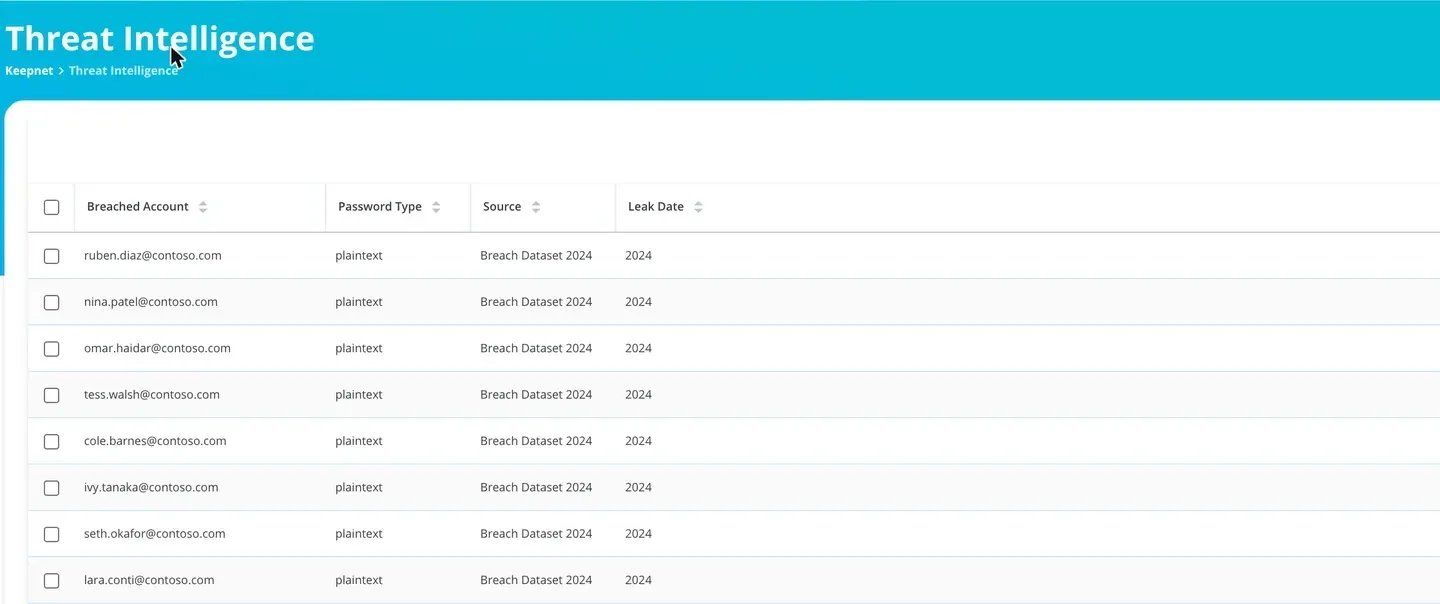This screenshot has height=604, width=1440.
Task: Check the omar.haidar@contoso.com row checkbox
Action: (x=52, y=349)
